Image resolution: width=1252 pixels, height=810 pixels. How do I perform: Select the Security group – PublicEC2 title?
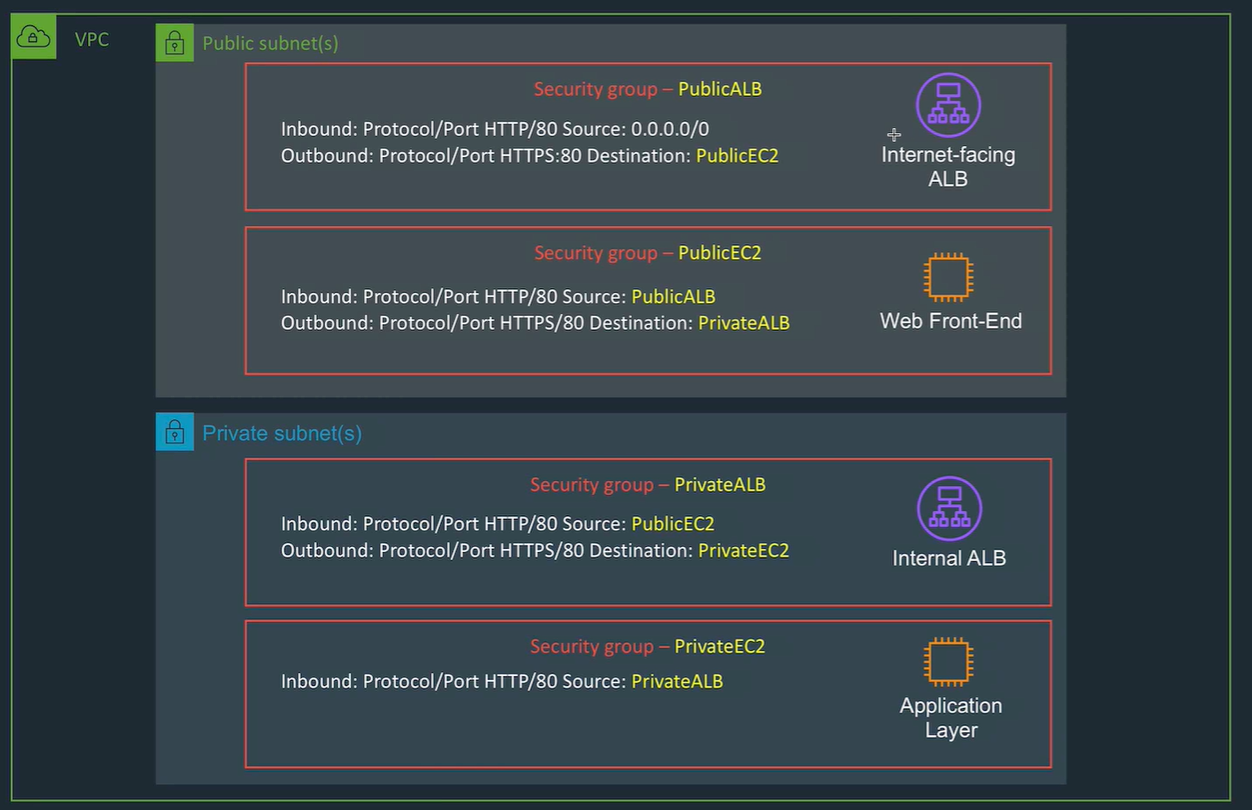pyautogui.click(x=647, y=253)
